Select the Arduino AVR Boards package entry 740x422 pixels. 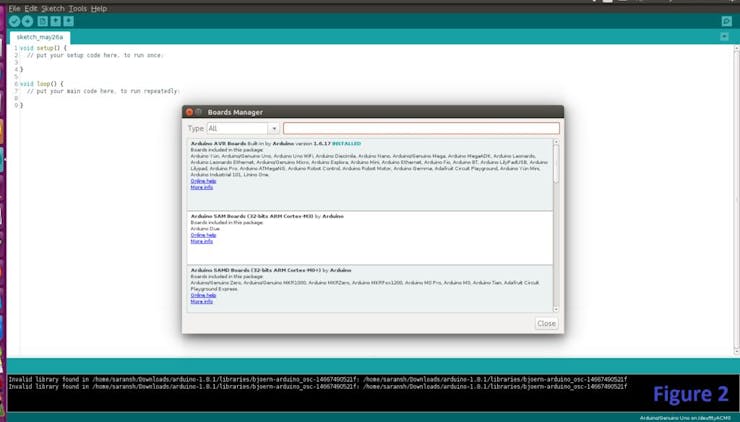tap(370, 175)
